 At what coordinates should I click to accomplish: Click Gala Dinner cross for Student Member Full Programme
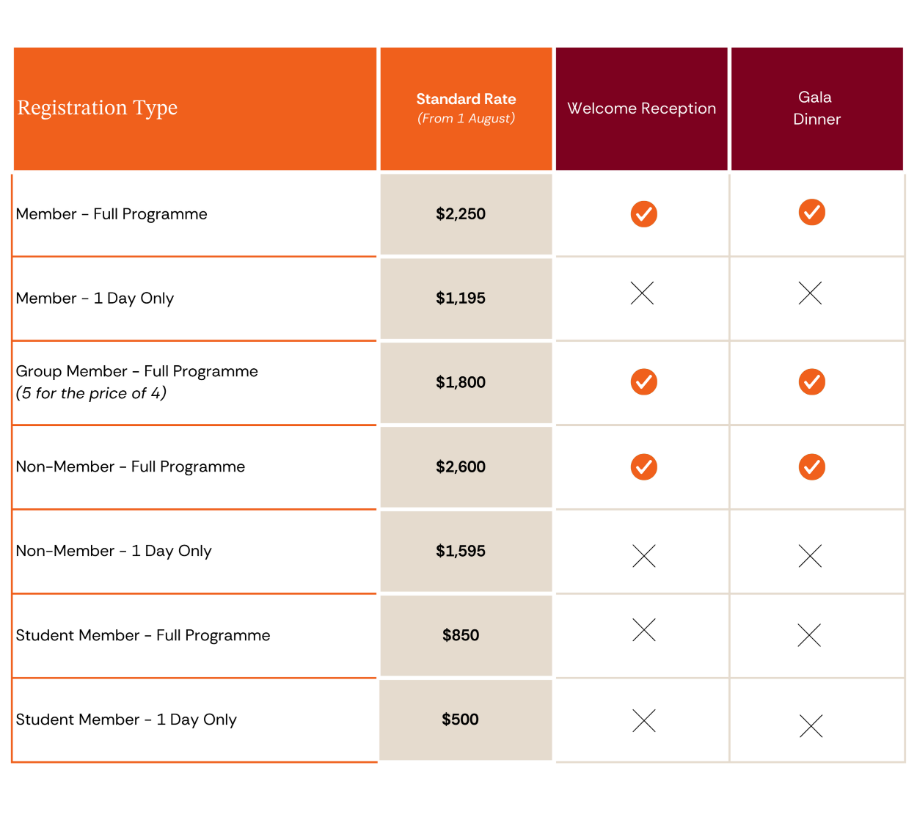tap(809, 635)
